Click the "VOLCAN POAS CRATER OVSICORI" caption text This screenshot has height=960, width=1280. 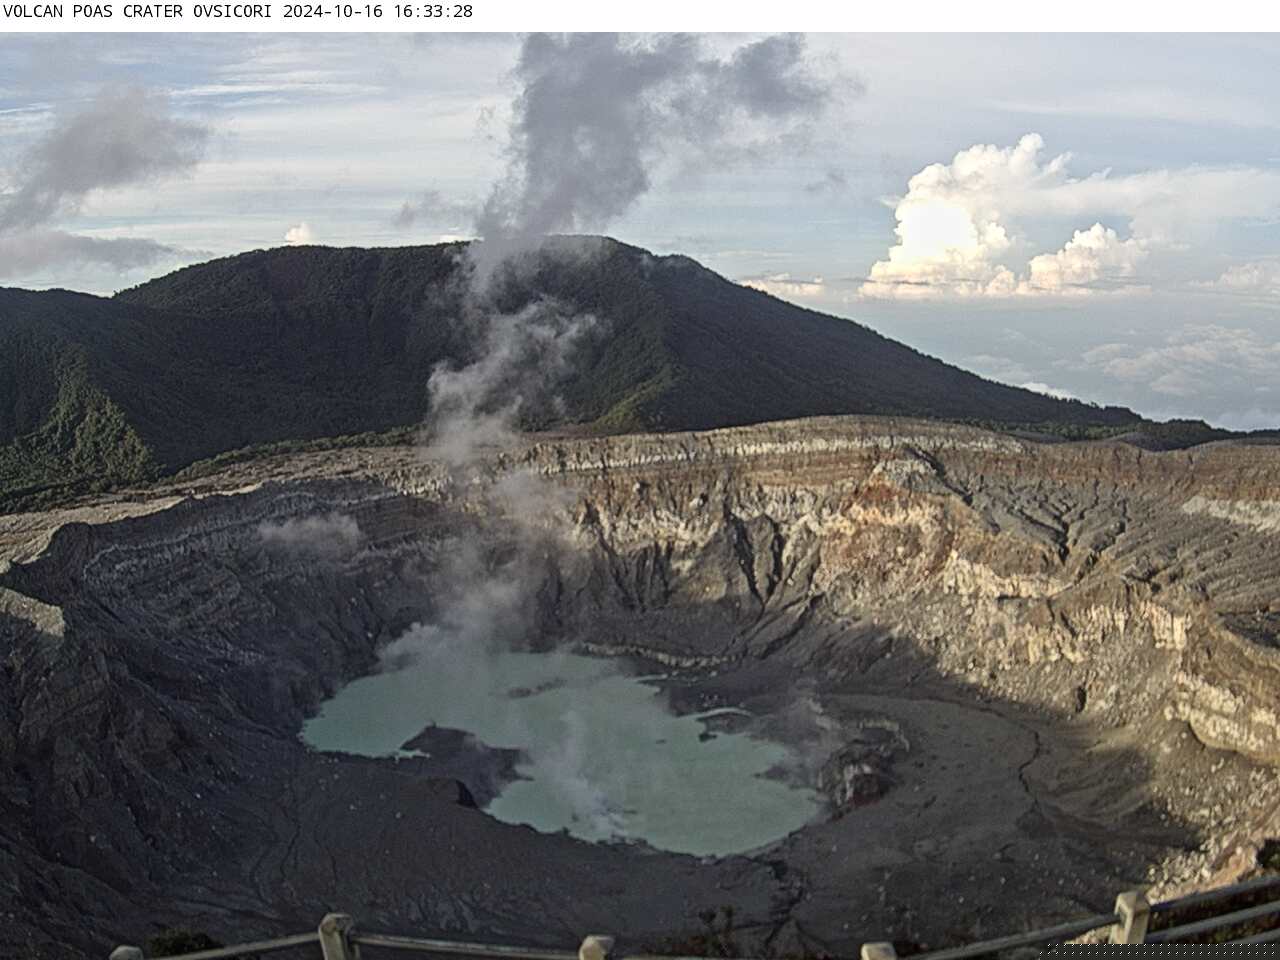(x=139, y=12)
